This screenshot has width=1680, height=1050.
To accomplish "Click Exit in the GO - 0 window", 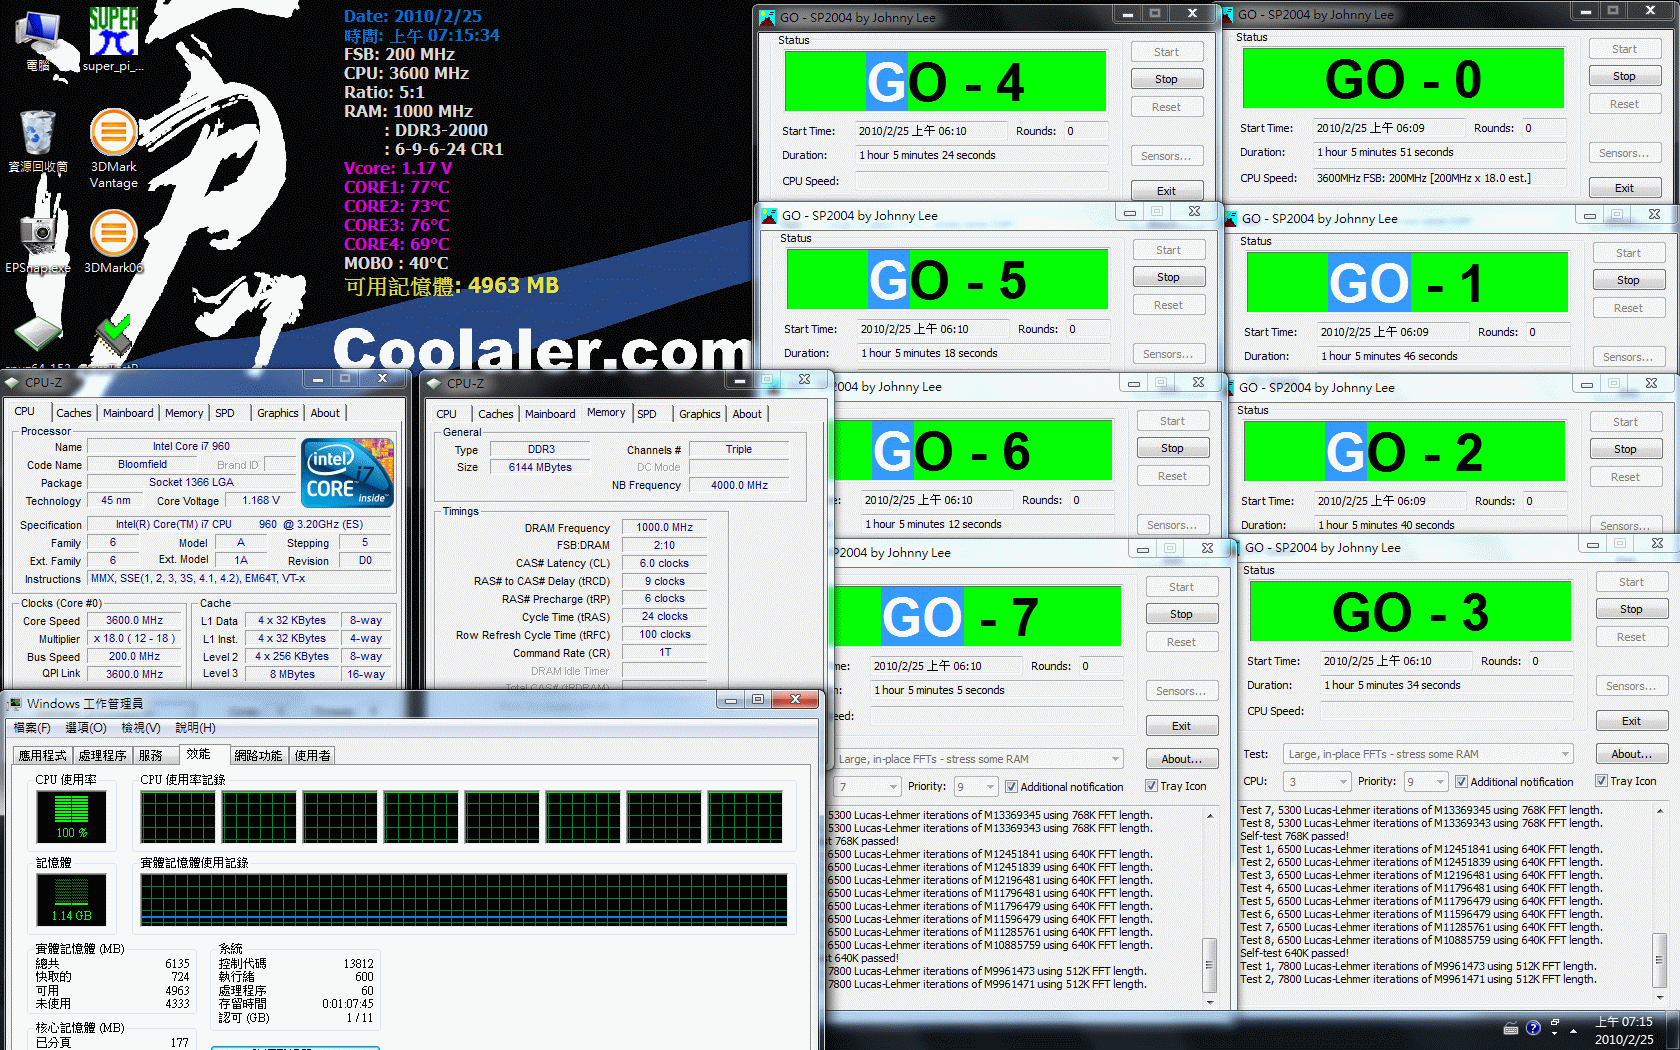I will click(x=1624, y=188).
